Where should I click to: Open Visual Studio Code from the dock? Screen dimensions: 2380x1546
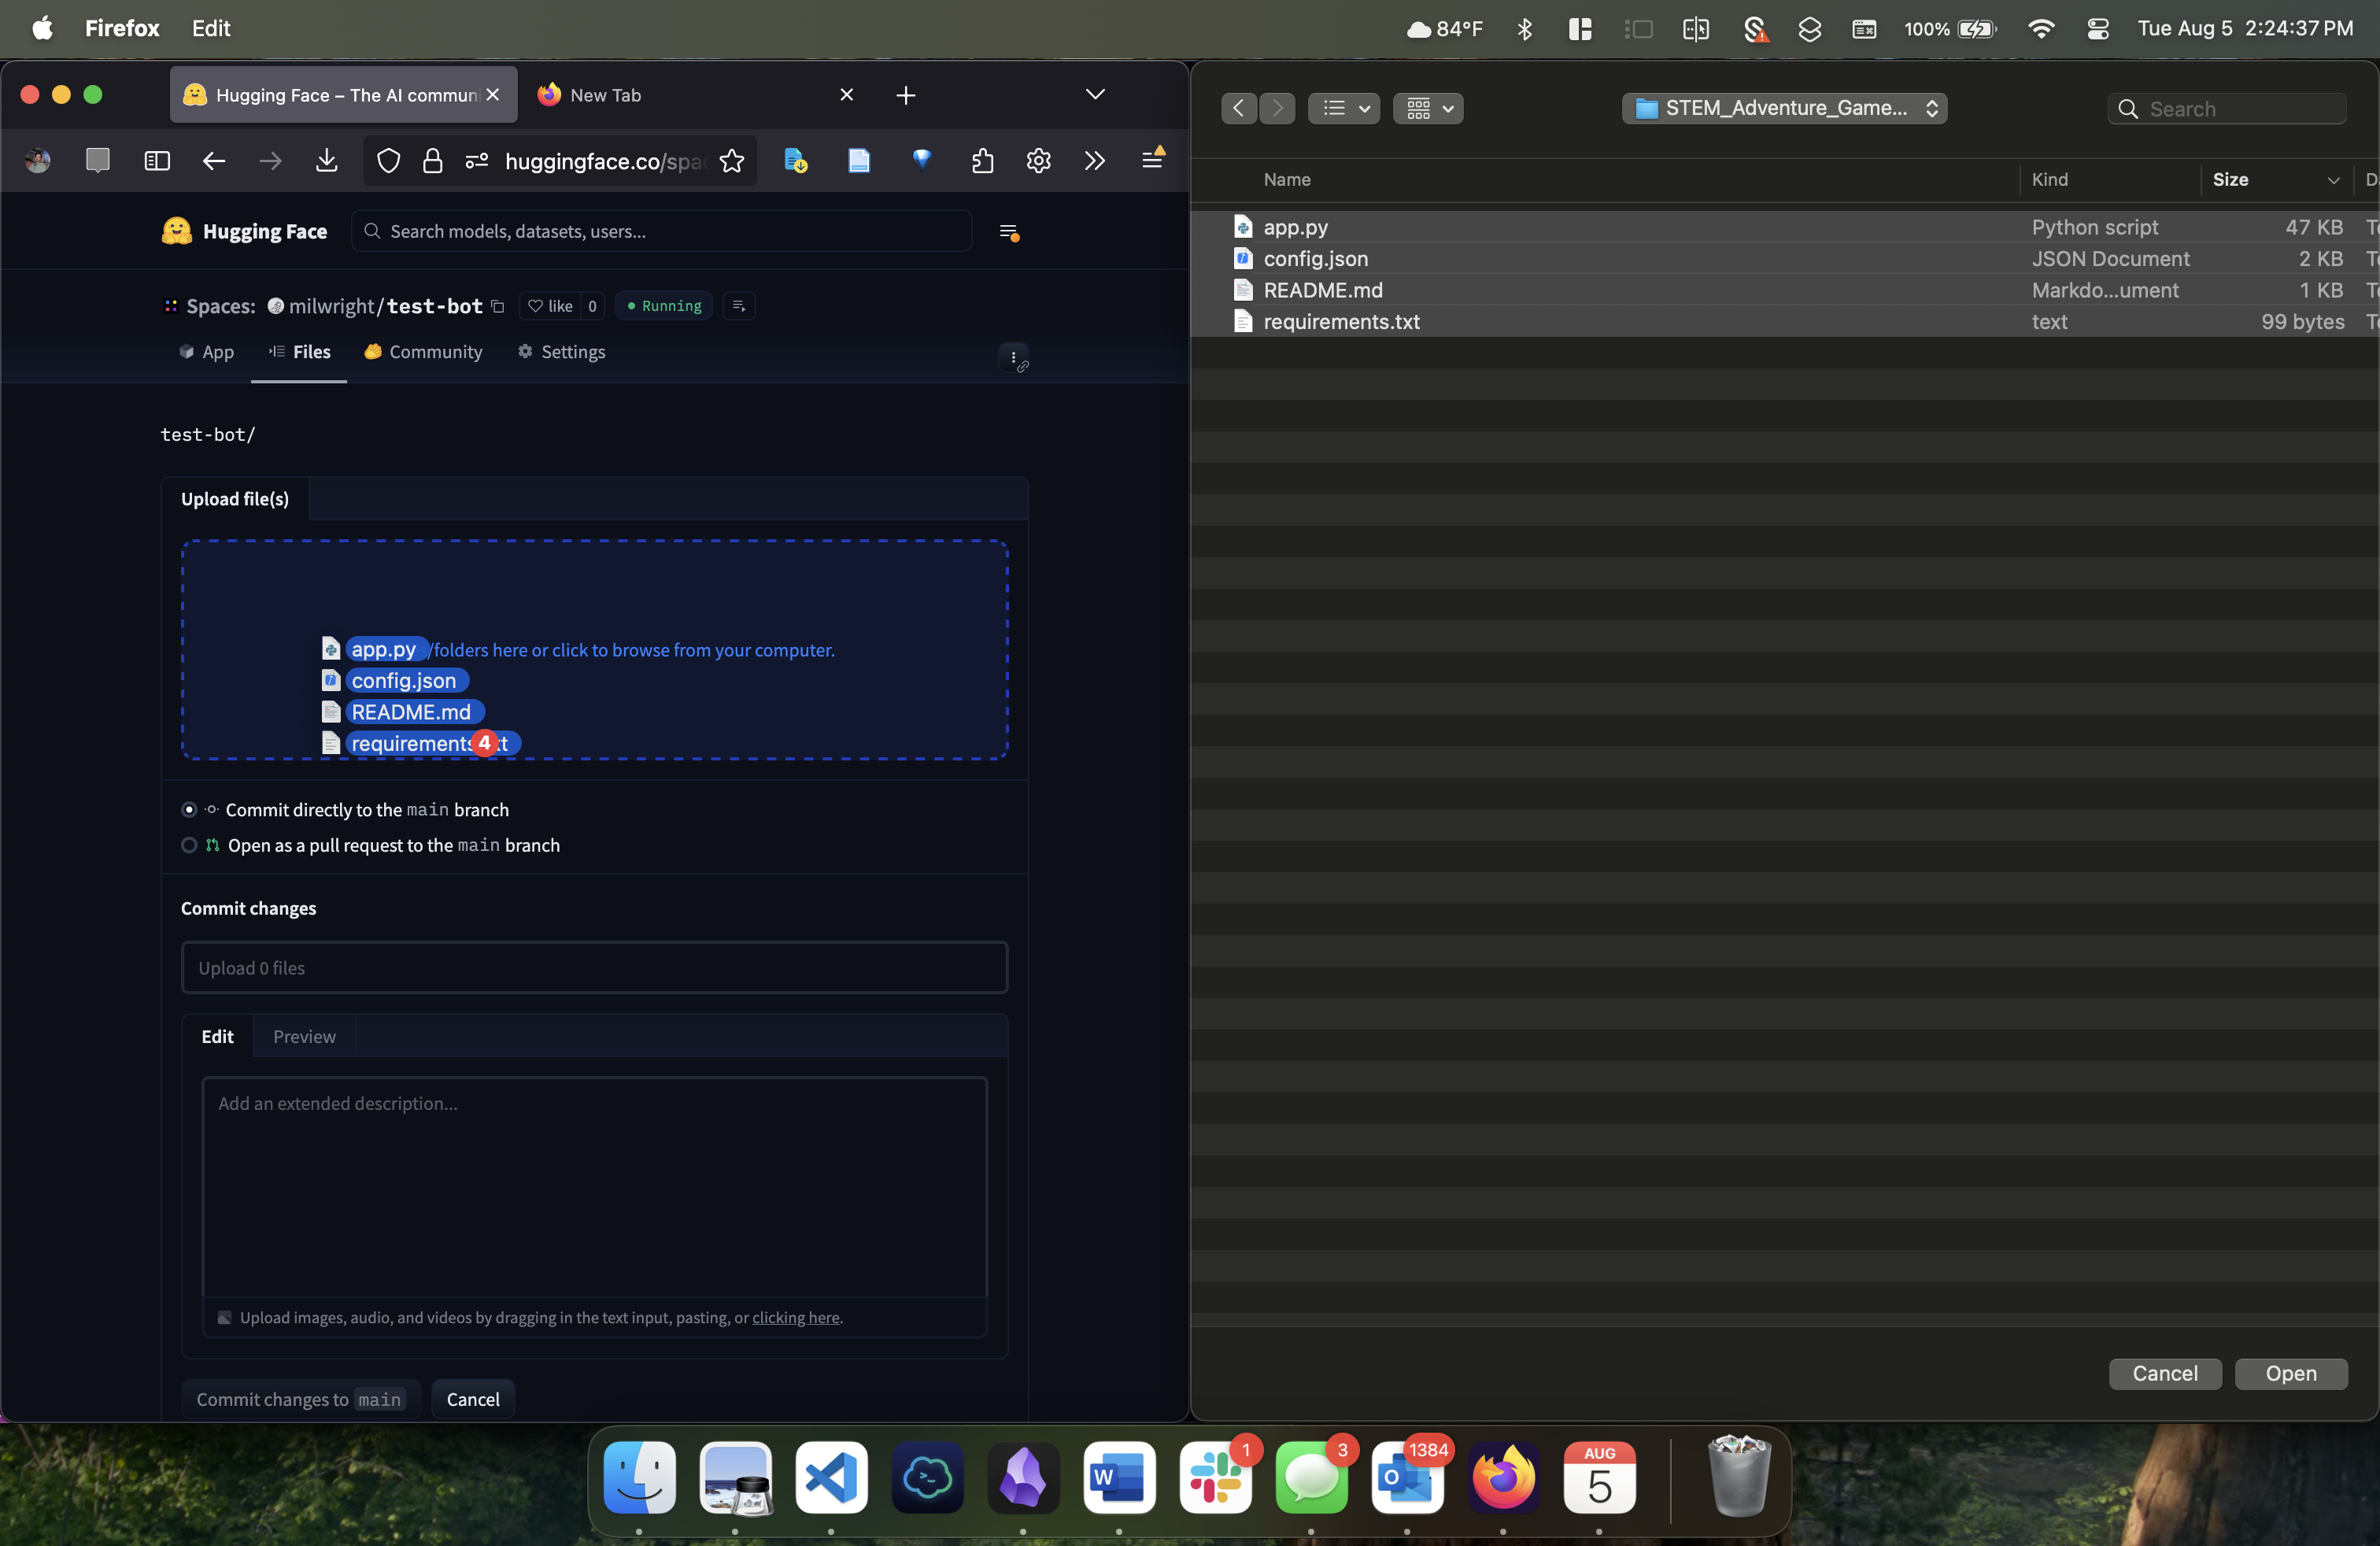tap(831, 1477)
